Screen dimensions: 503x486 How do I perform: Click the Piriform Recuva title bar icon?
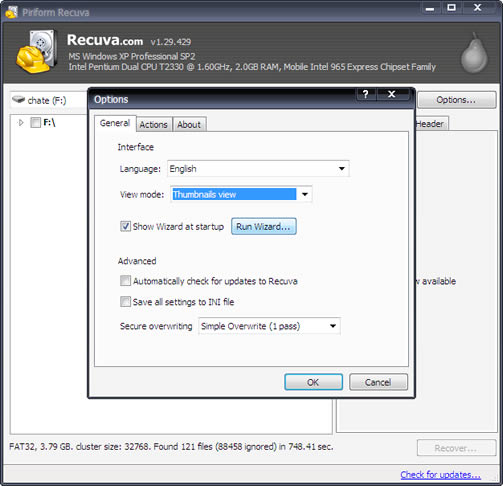coord(12,12)
